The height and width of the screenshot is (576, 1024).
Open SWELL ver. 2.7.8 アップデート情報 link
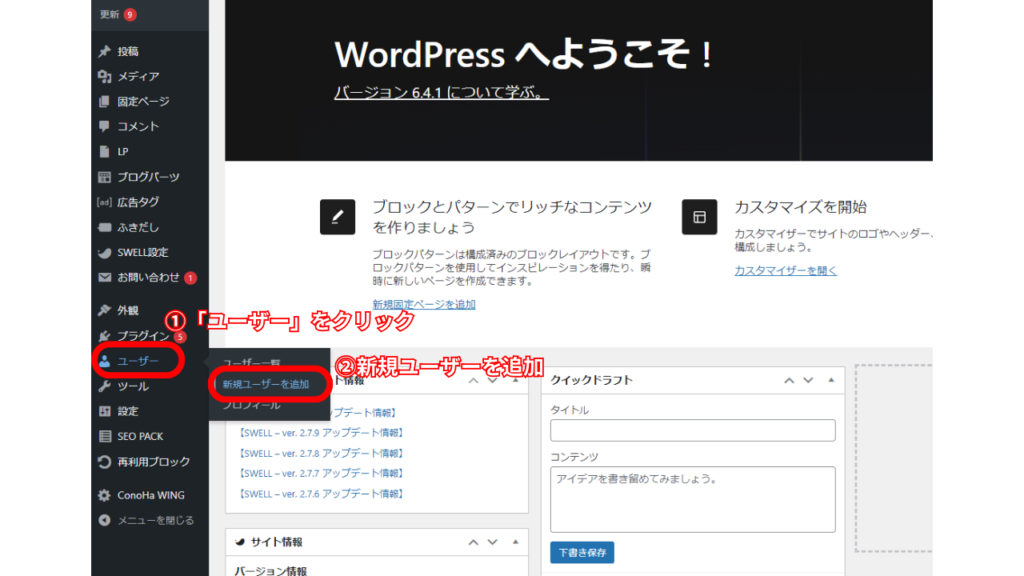pyautogui.click(x=320, y=453)
